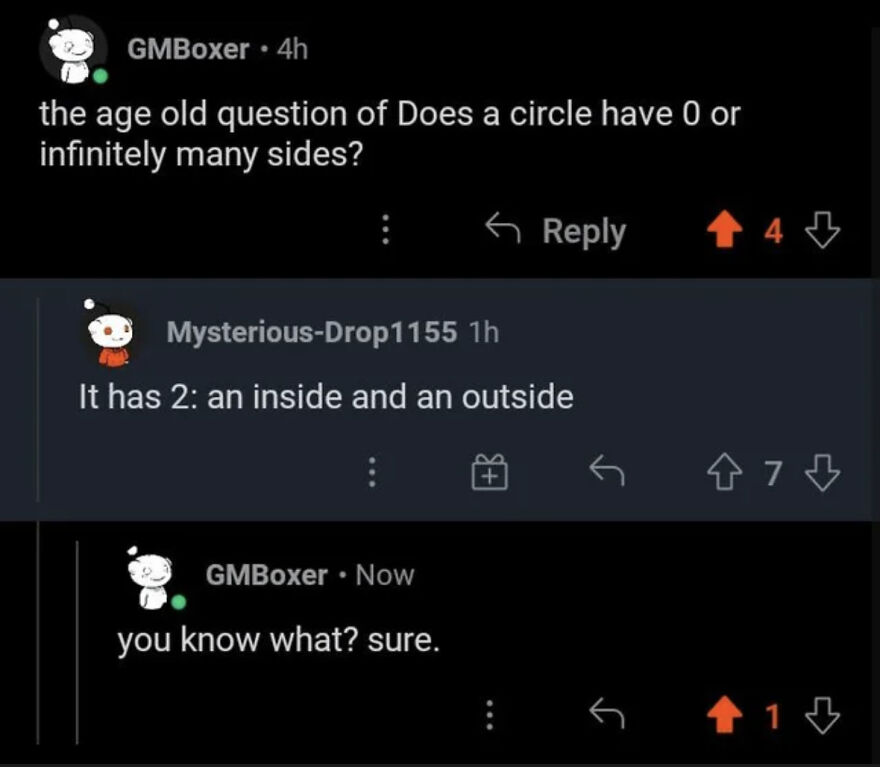This screenshot has width=880, height=767.
Task: Click the award icon on Mysterious-Drop1155's comment
Action: pos(489,470)
